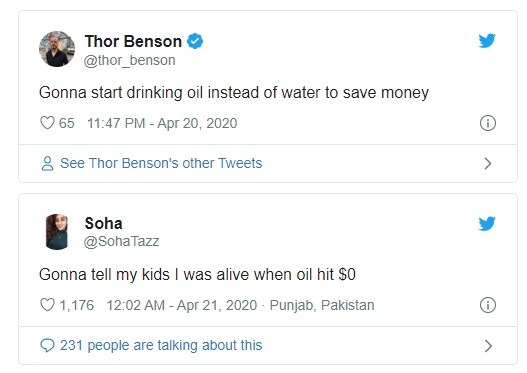Open Thor Benson's profile photo

tap(57, 49)
